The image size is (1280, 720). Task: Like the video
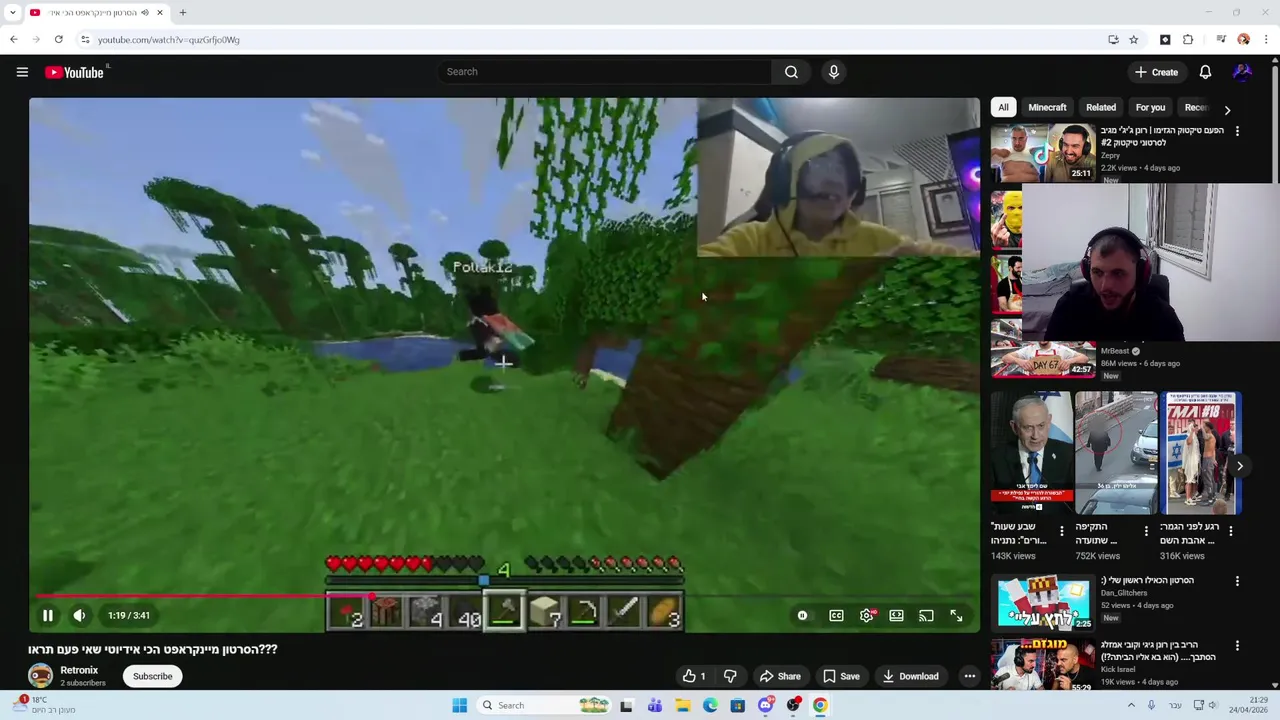[x=694, y=677]
